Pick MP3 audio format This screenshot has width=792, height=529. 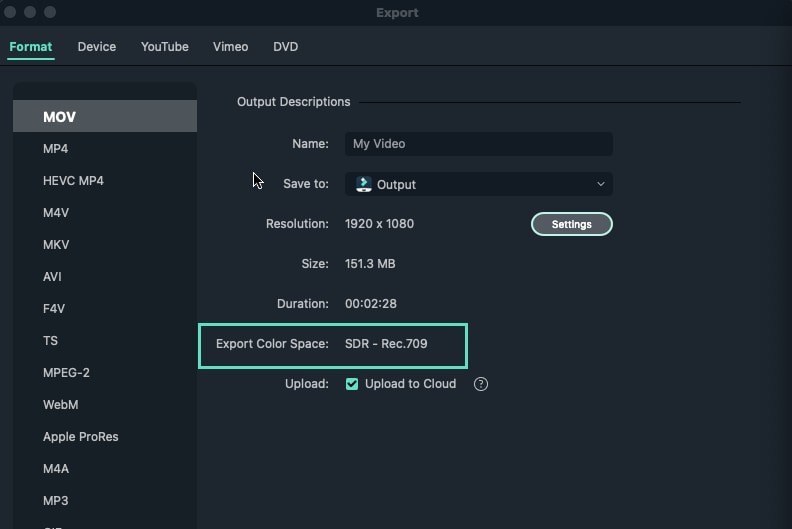click(105, 501)
